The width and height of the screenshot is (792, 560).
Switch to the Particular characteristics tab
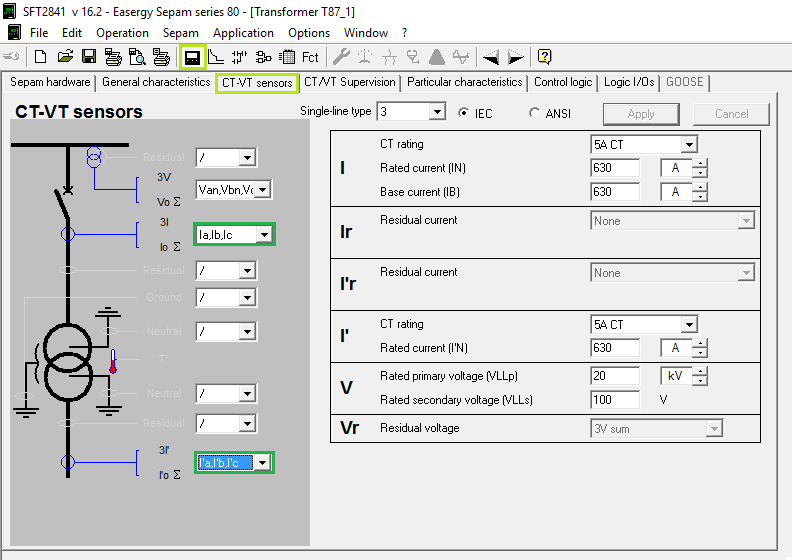point(465,82)
